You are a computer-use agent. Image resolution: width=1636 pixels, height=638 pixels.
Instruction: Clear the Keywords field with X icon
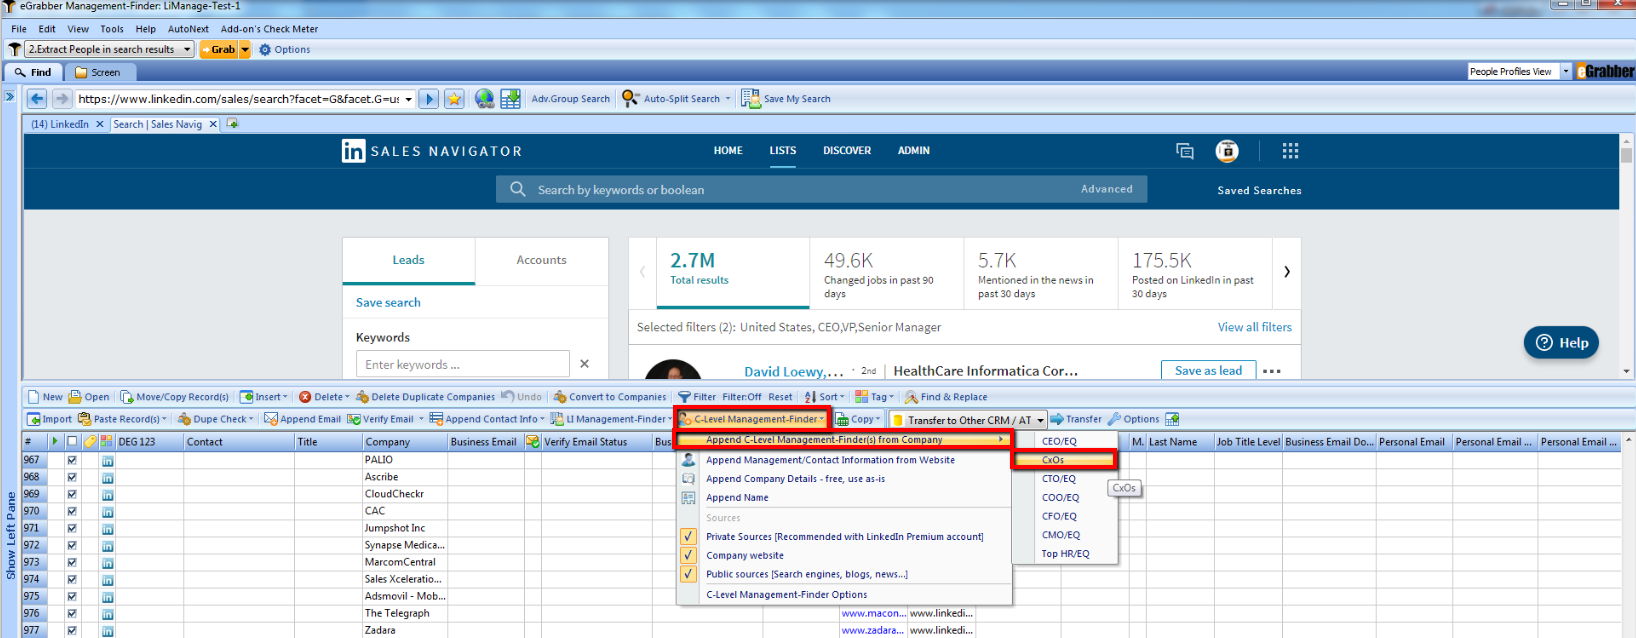tap(585, 364)
